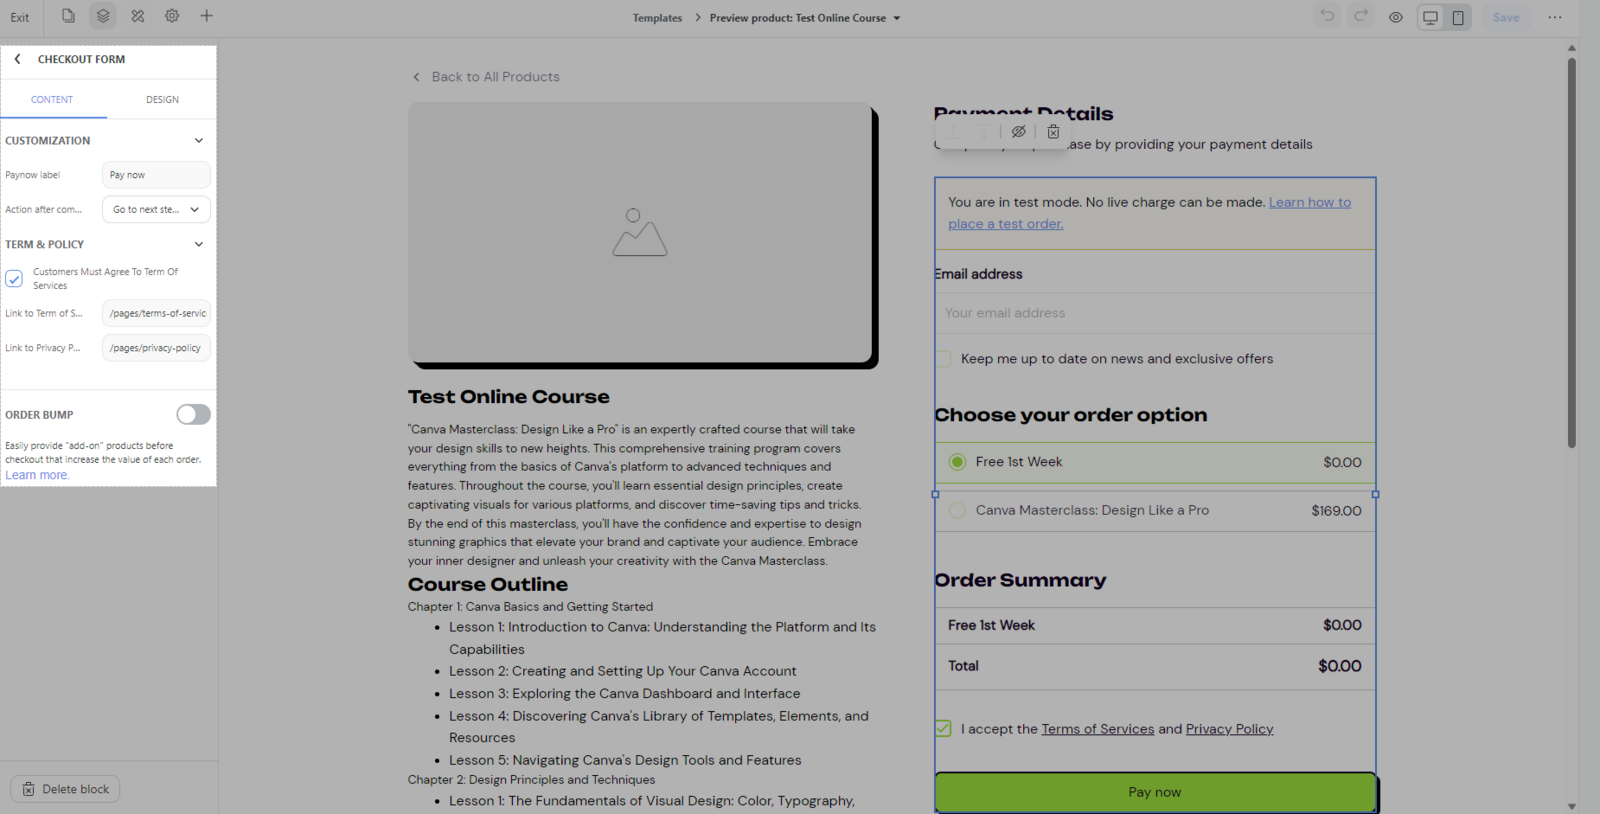The image size is (1600, 814).
Task: Open the settings gear icon
Action: (172, 16)
